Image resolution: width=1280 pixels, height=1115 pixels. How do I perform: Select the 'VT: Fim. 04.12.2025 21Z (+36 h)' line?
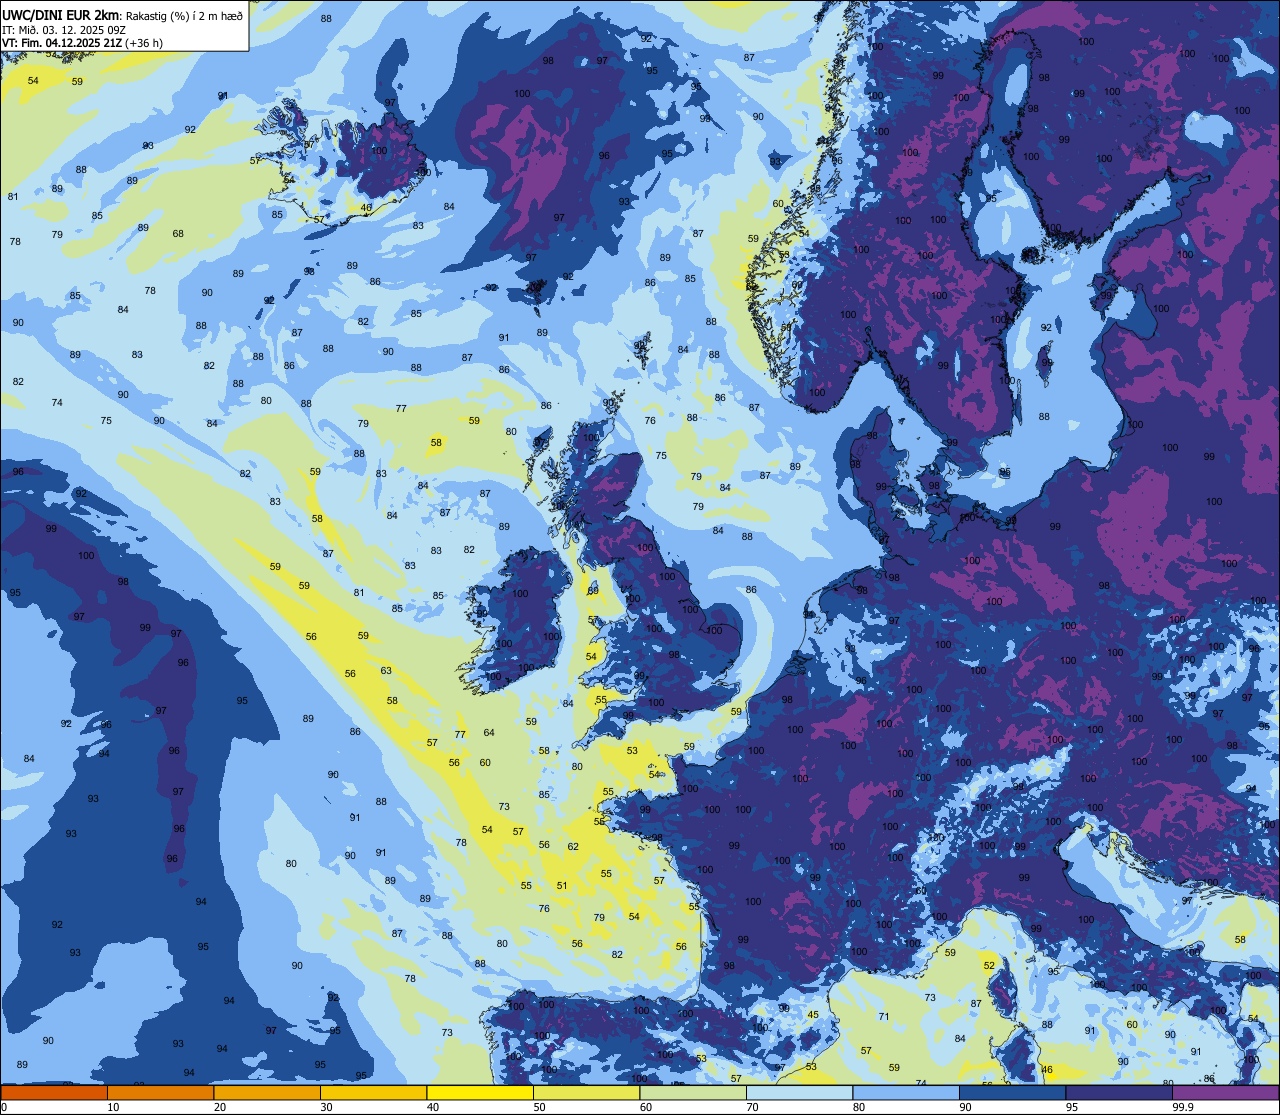(83, 43)
